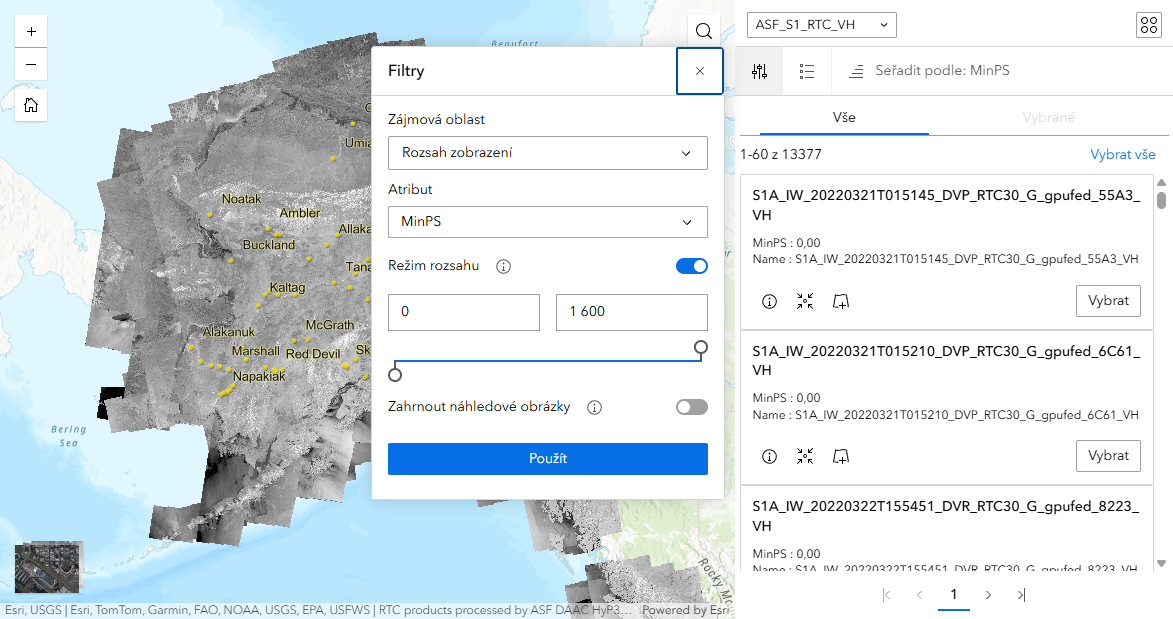The height and width of the screenshot is (619, 1173).
Task: Show details for 6C61_VH image
Action: click(769, 457)
